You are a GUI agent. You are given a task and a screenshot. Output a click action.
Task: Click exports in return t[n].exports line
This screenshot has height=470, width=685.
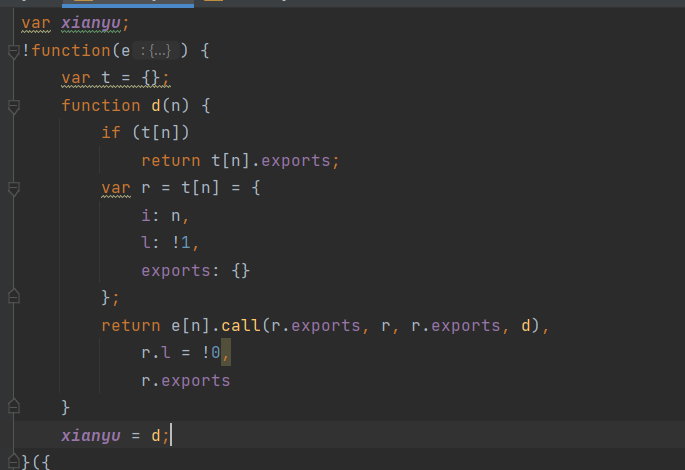tap(305, 160)
